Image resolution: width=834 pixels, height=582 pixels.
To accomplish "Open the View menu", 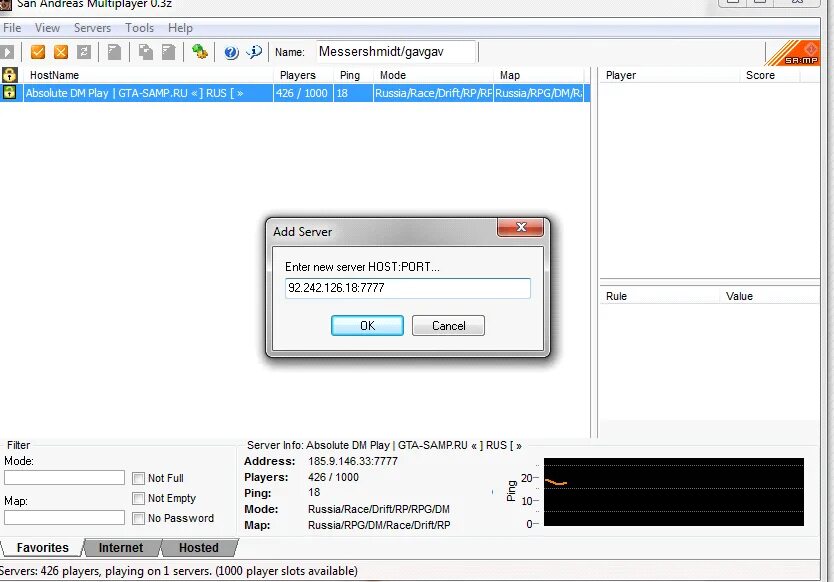I will [47, 28].
